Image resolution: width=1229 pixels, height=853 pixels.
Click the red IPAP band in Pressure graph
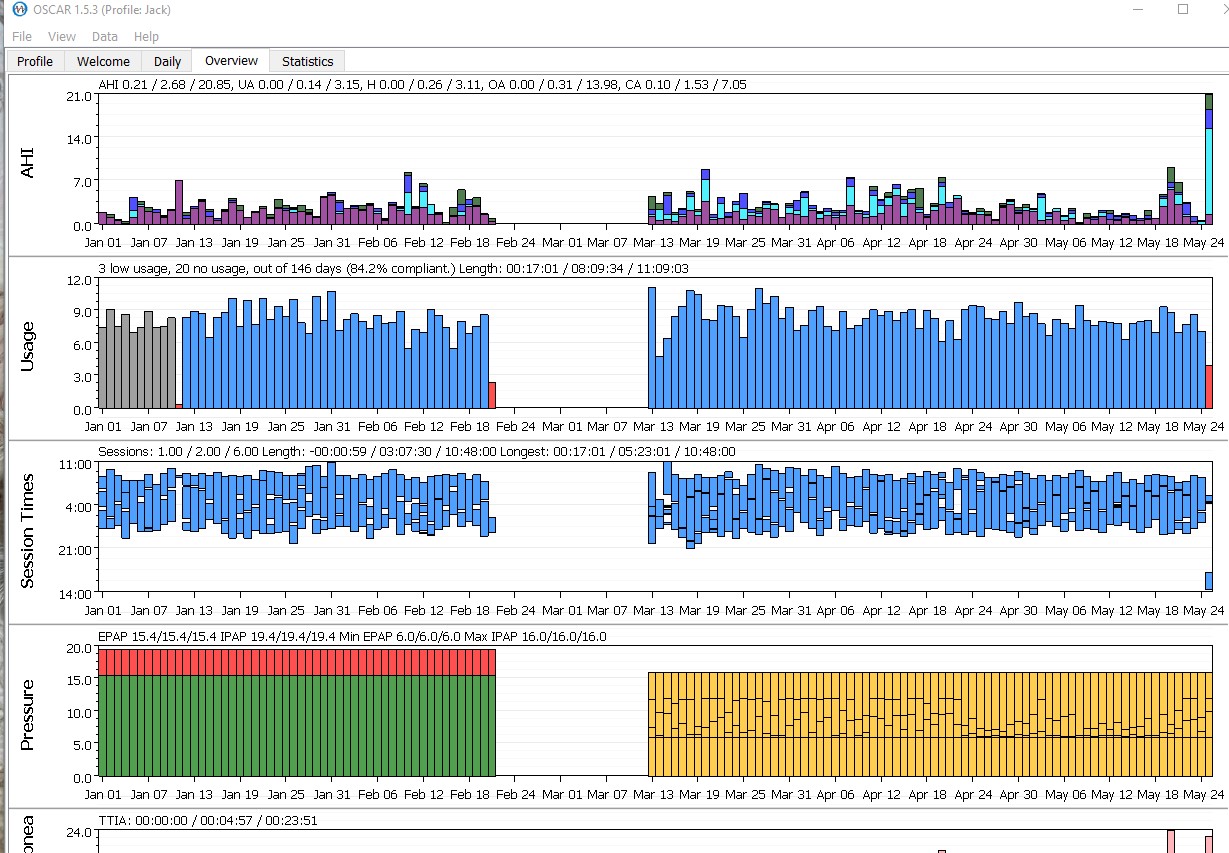point(297,662)
